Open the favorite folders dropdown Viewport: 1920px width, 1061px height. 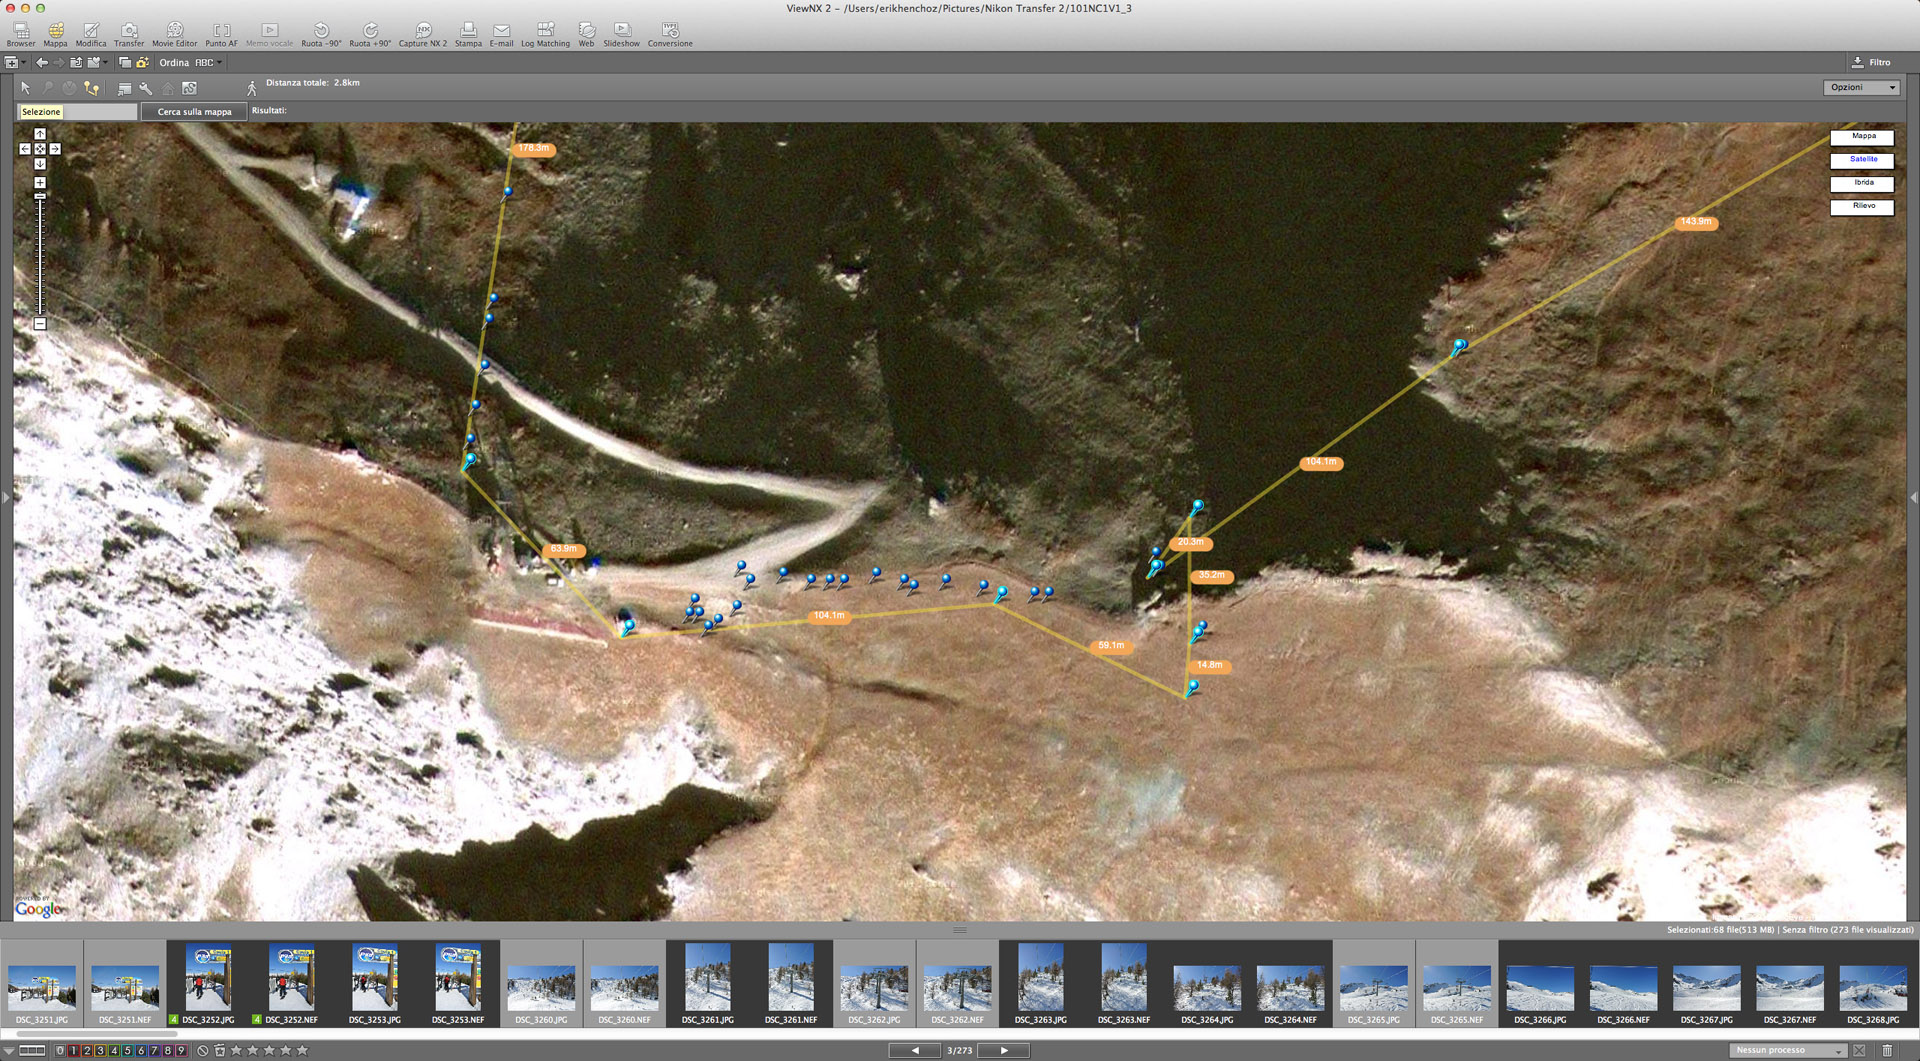(x=97, y=62)
